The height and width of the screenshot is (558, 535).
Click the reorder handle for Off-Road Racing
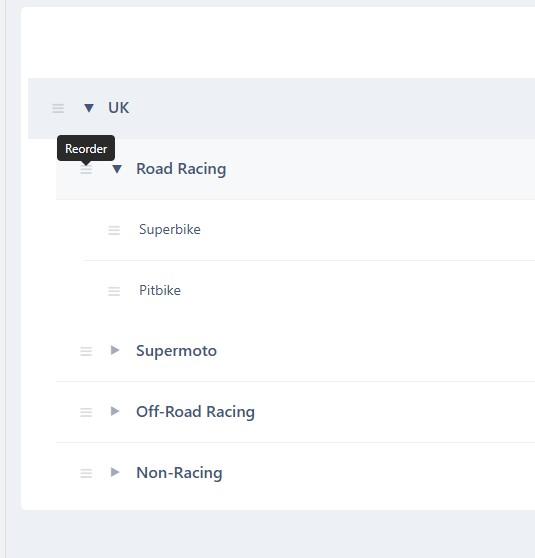86,412
